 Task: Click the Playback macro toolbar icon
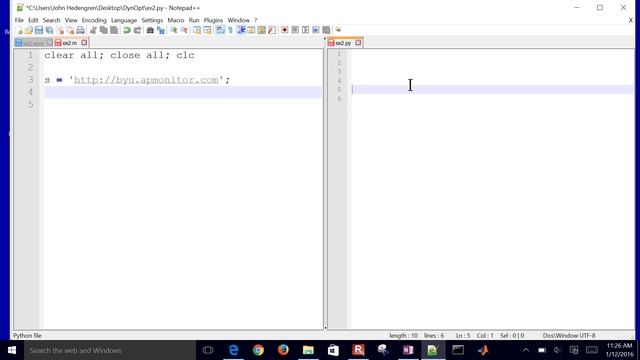[x=305, y=30]
